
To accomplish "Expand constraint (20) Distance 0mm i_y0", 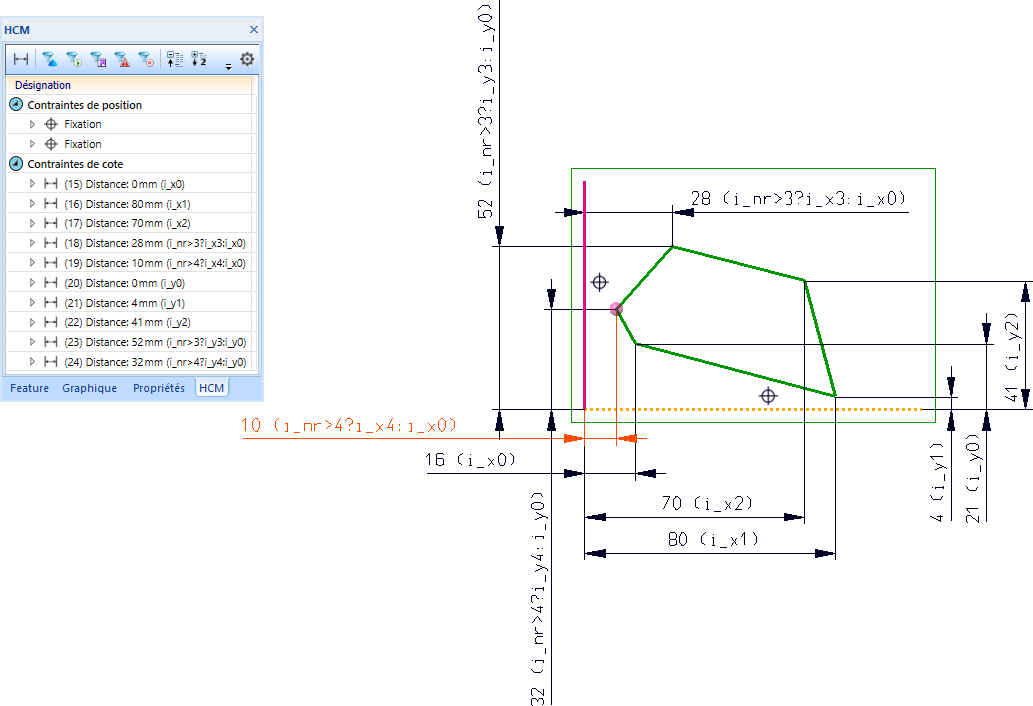I will 32,283.
